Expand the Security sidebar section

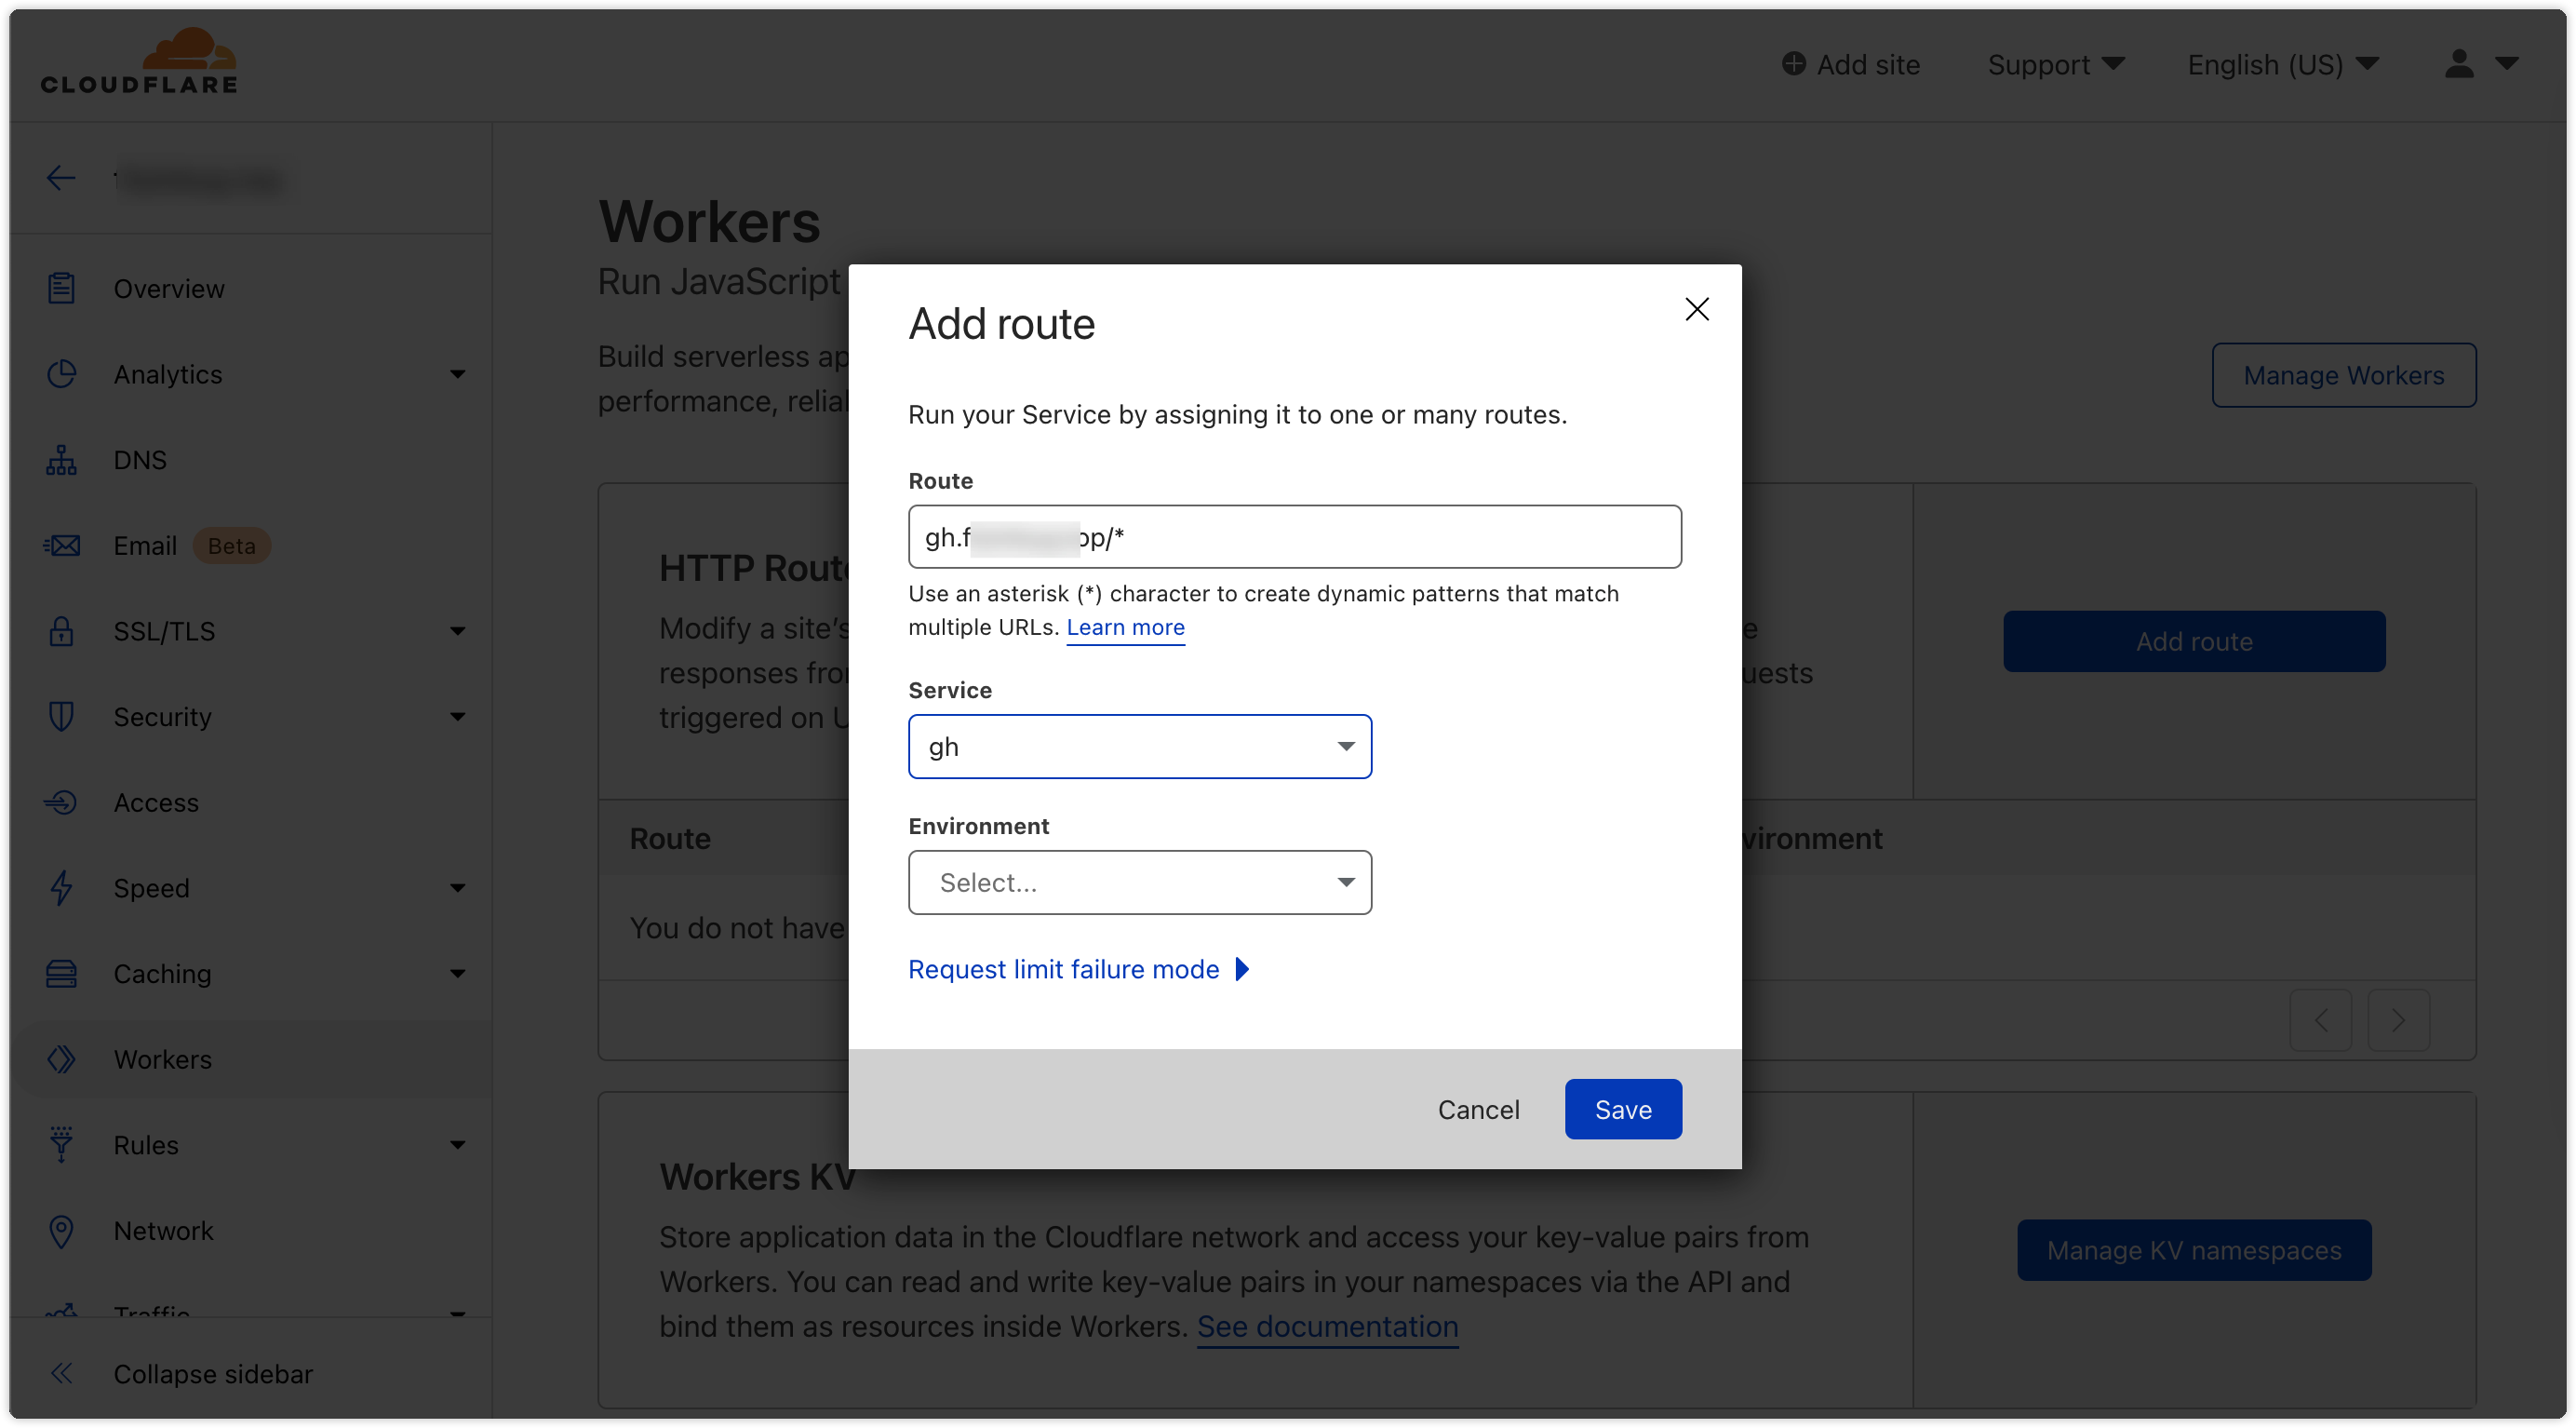tap(457, 717)
